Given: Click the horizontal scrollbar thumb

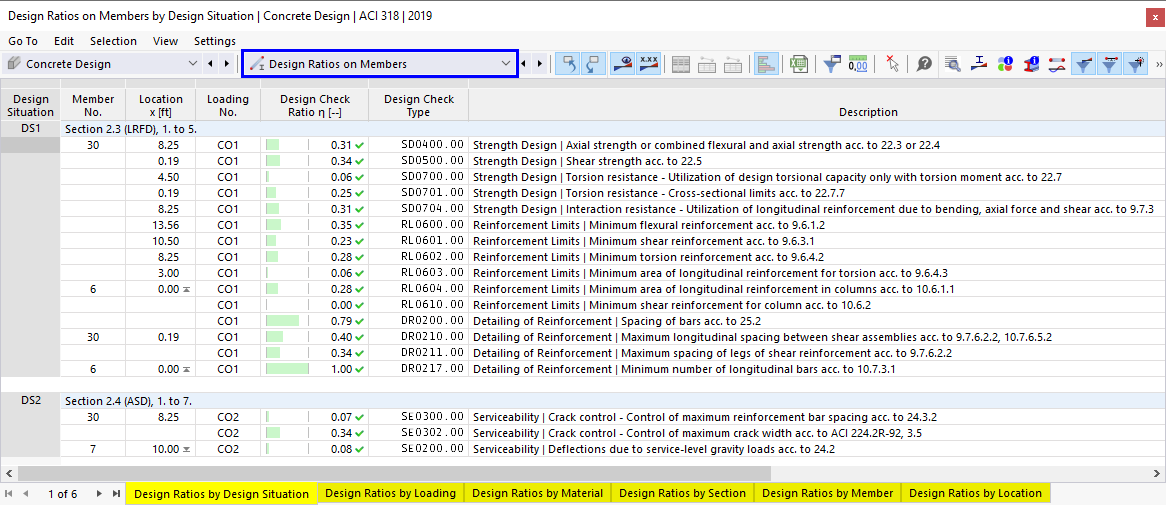Looking at the screenshot, I should tap(395, 473).
